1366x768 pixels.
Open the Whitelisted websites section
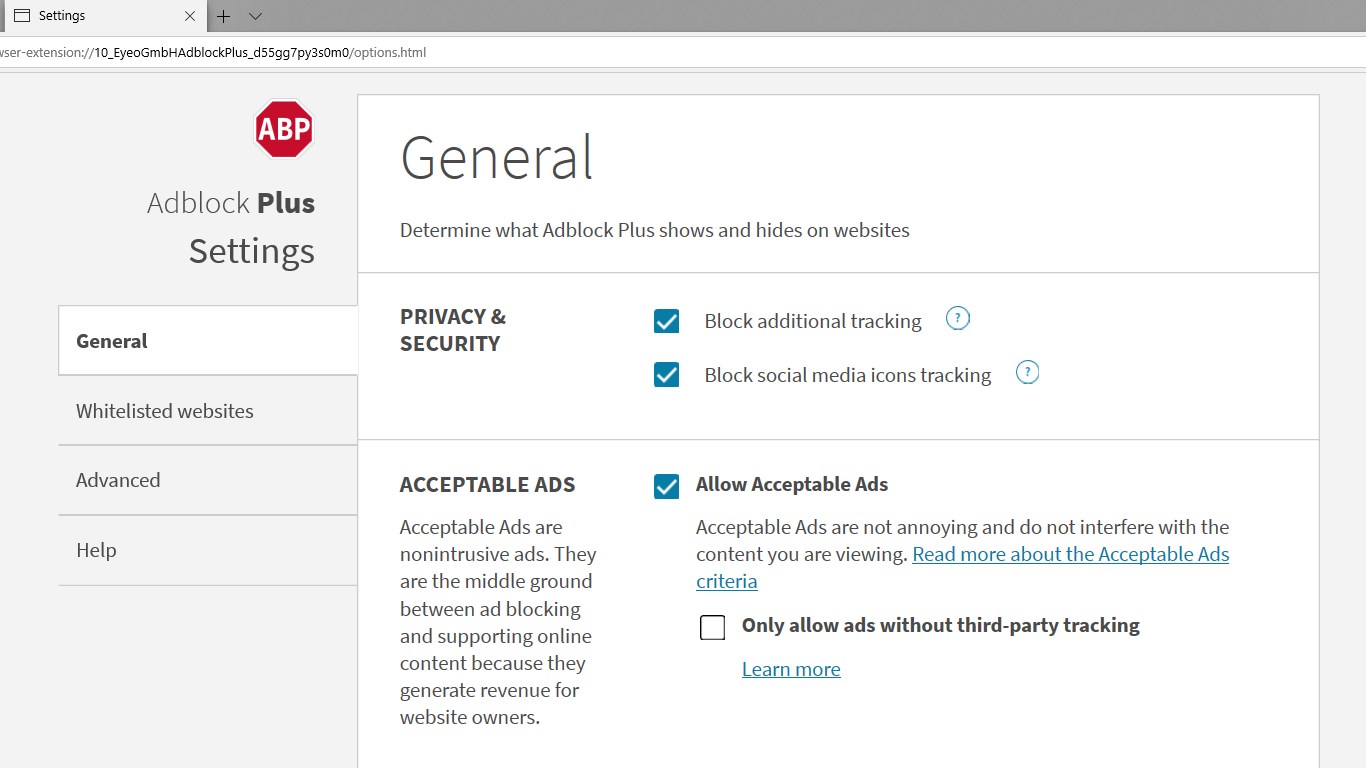164,410
